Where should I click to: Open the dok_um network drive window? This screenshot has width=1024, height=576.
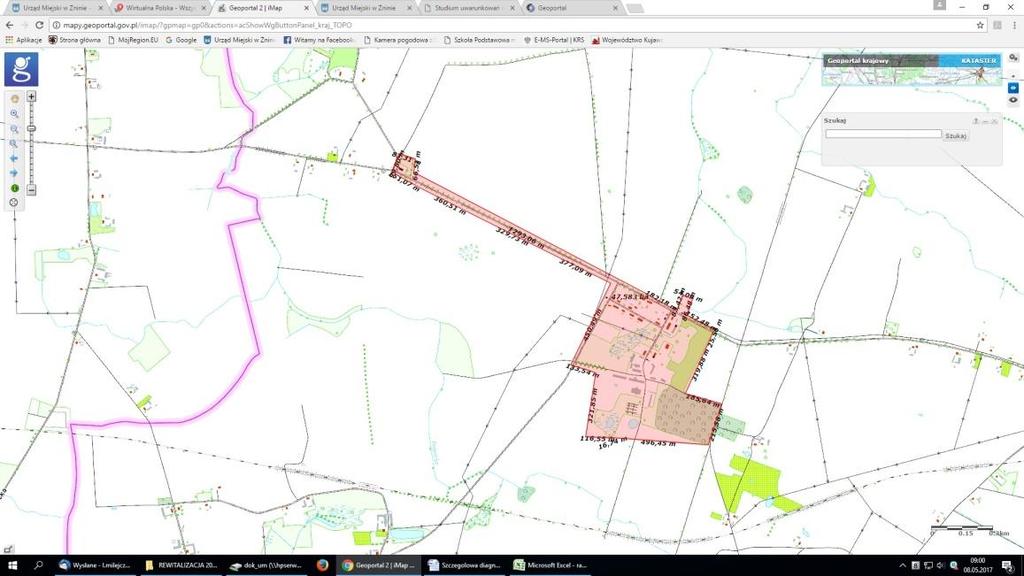(266, 565)
